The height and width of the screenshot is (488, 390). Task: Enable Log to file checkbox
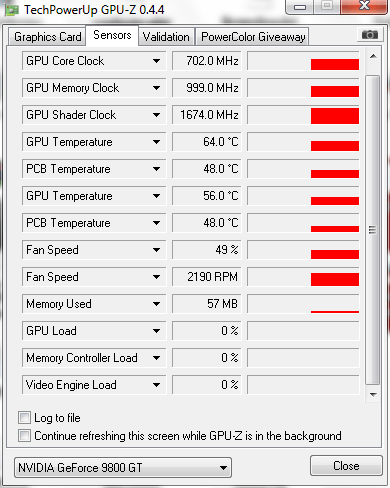click(x=24, y=417)
